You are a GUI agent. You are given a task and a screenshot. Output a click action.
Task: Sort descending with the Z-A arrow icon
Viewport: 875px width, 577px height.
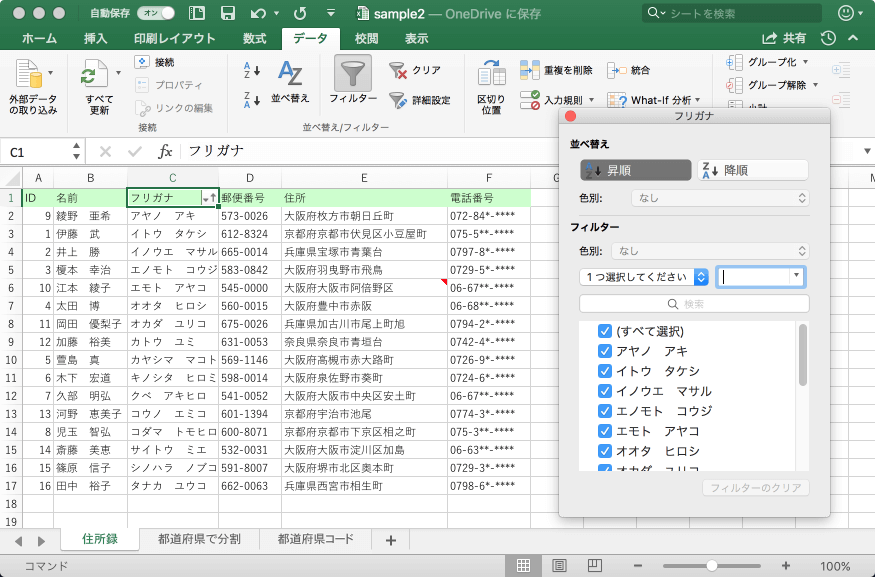(252, 100)
